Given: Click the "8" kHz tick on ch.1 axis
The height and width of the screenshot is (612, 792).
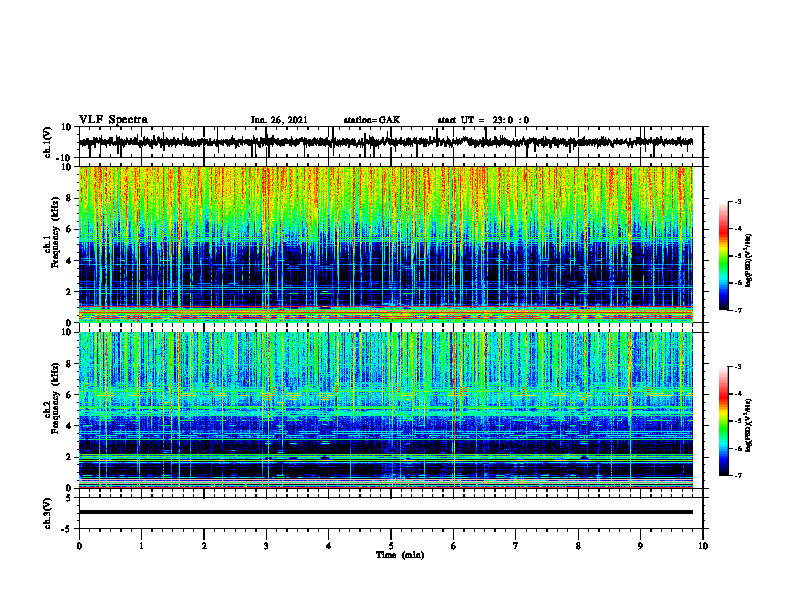Looking at the screenshot, I should [x=70, y=198].
